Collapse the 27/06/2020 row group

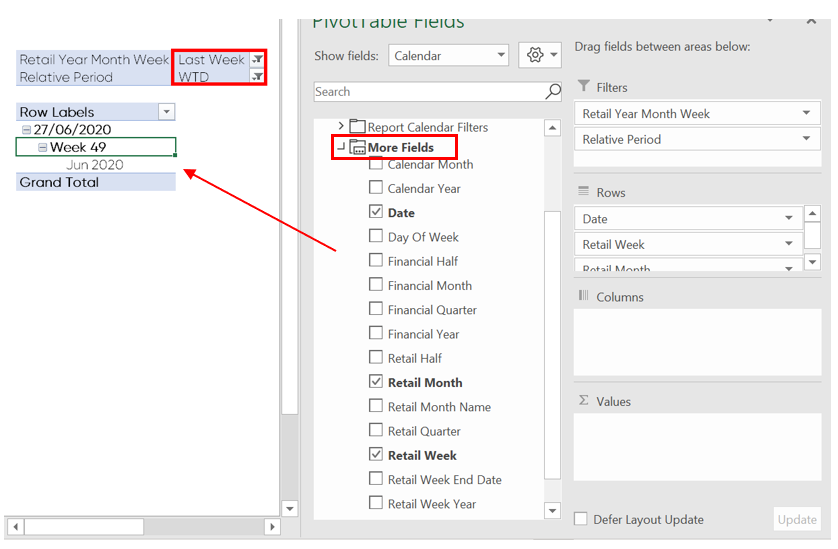point(27,130)
